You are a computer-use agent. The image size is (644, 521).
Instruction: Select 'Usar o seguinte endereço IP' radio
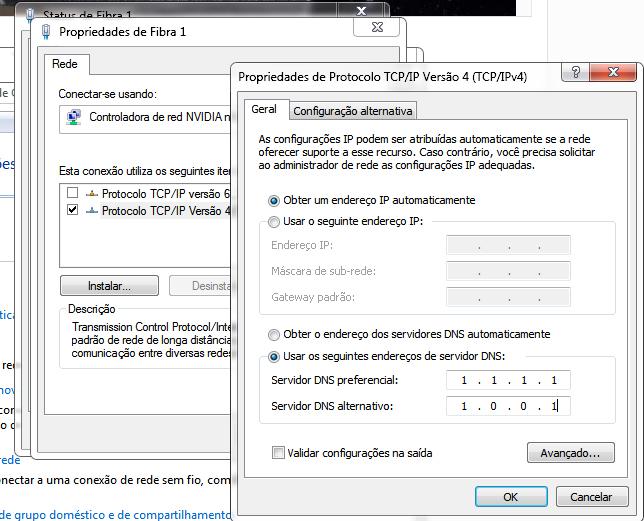pos(274,222)
